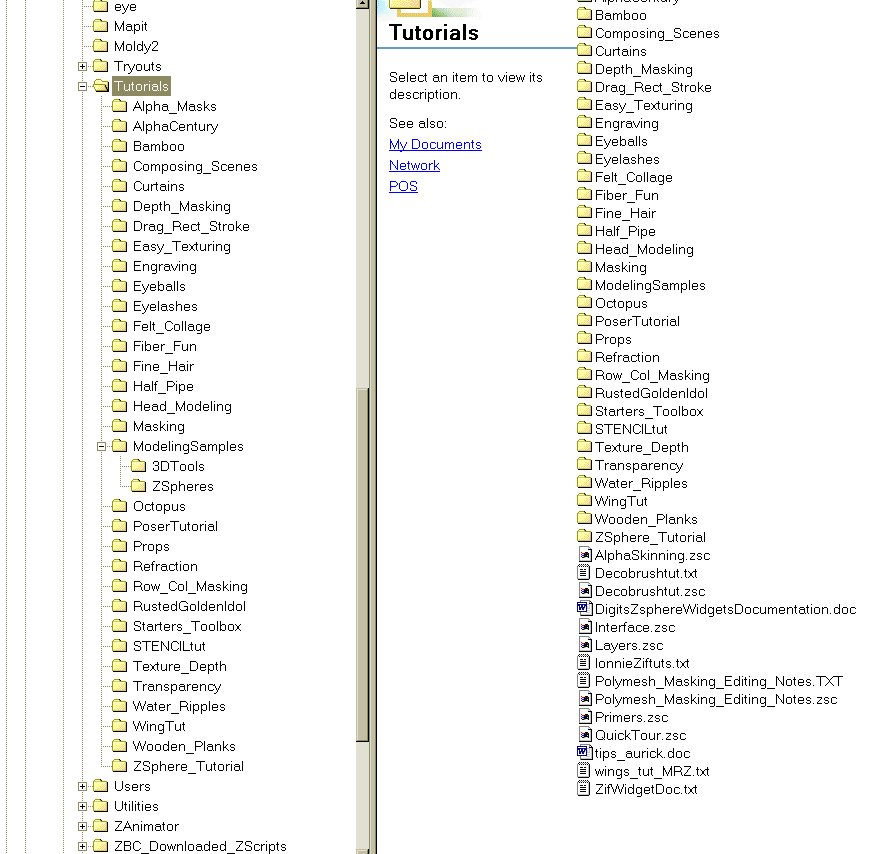Click Head_Modeling name in file list
The image size is (890, 854).
pyautogui.click(x=644, y=250)
